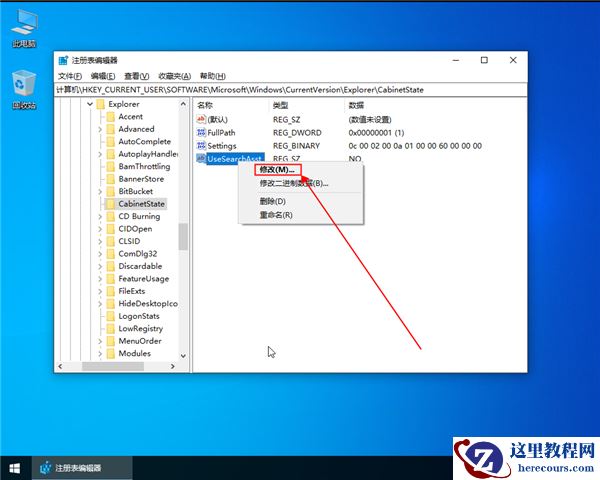Expand the Advanced key

coord(100,129)
